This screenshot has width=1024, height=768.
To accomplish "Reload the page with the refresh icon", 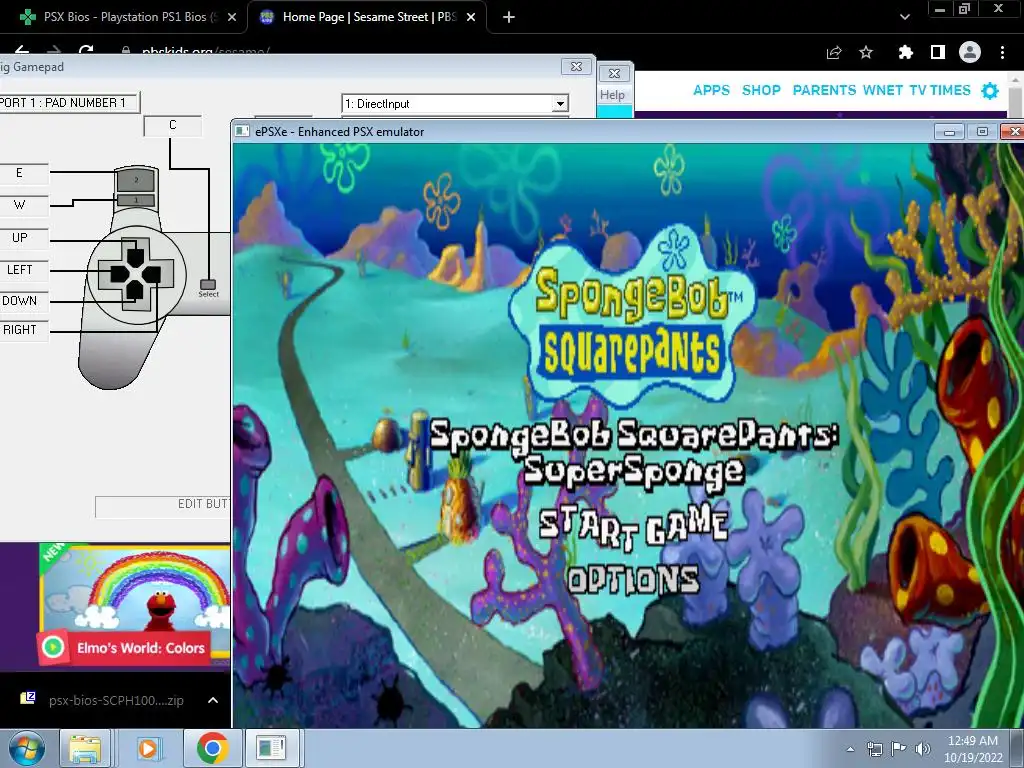I will click(86, 51).
